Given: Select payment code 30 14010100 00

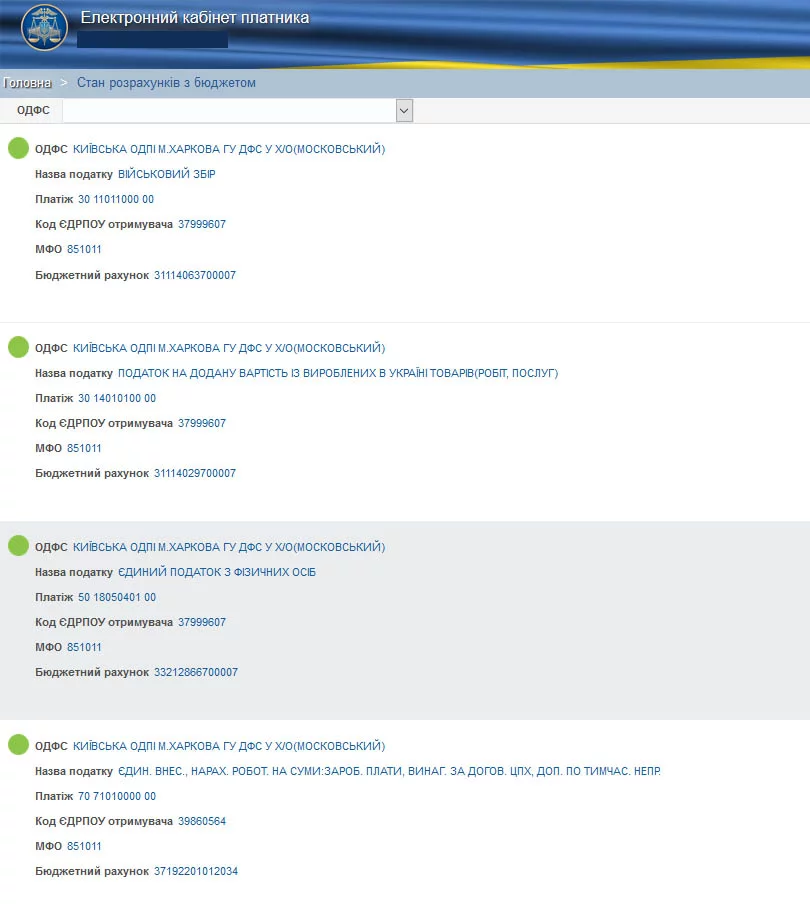Looking at the screenshot, I should coord(117,398).
